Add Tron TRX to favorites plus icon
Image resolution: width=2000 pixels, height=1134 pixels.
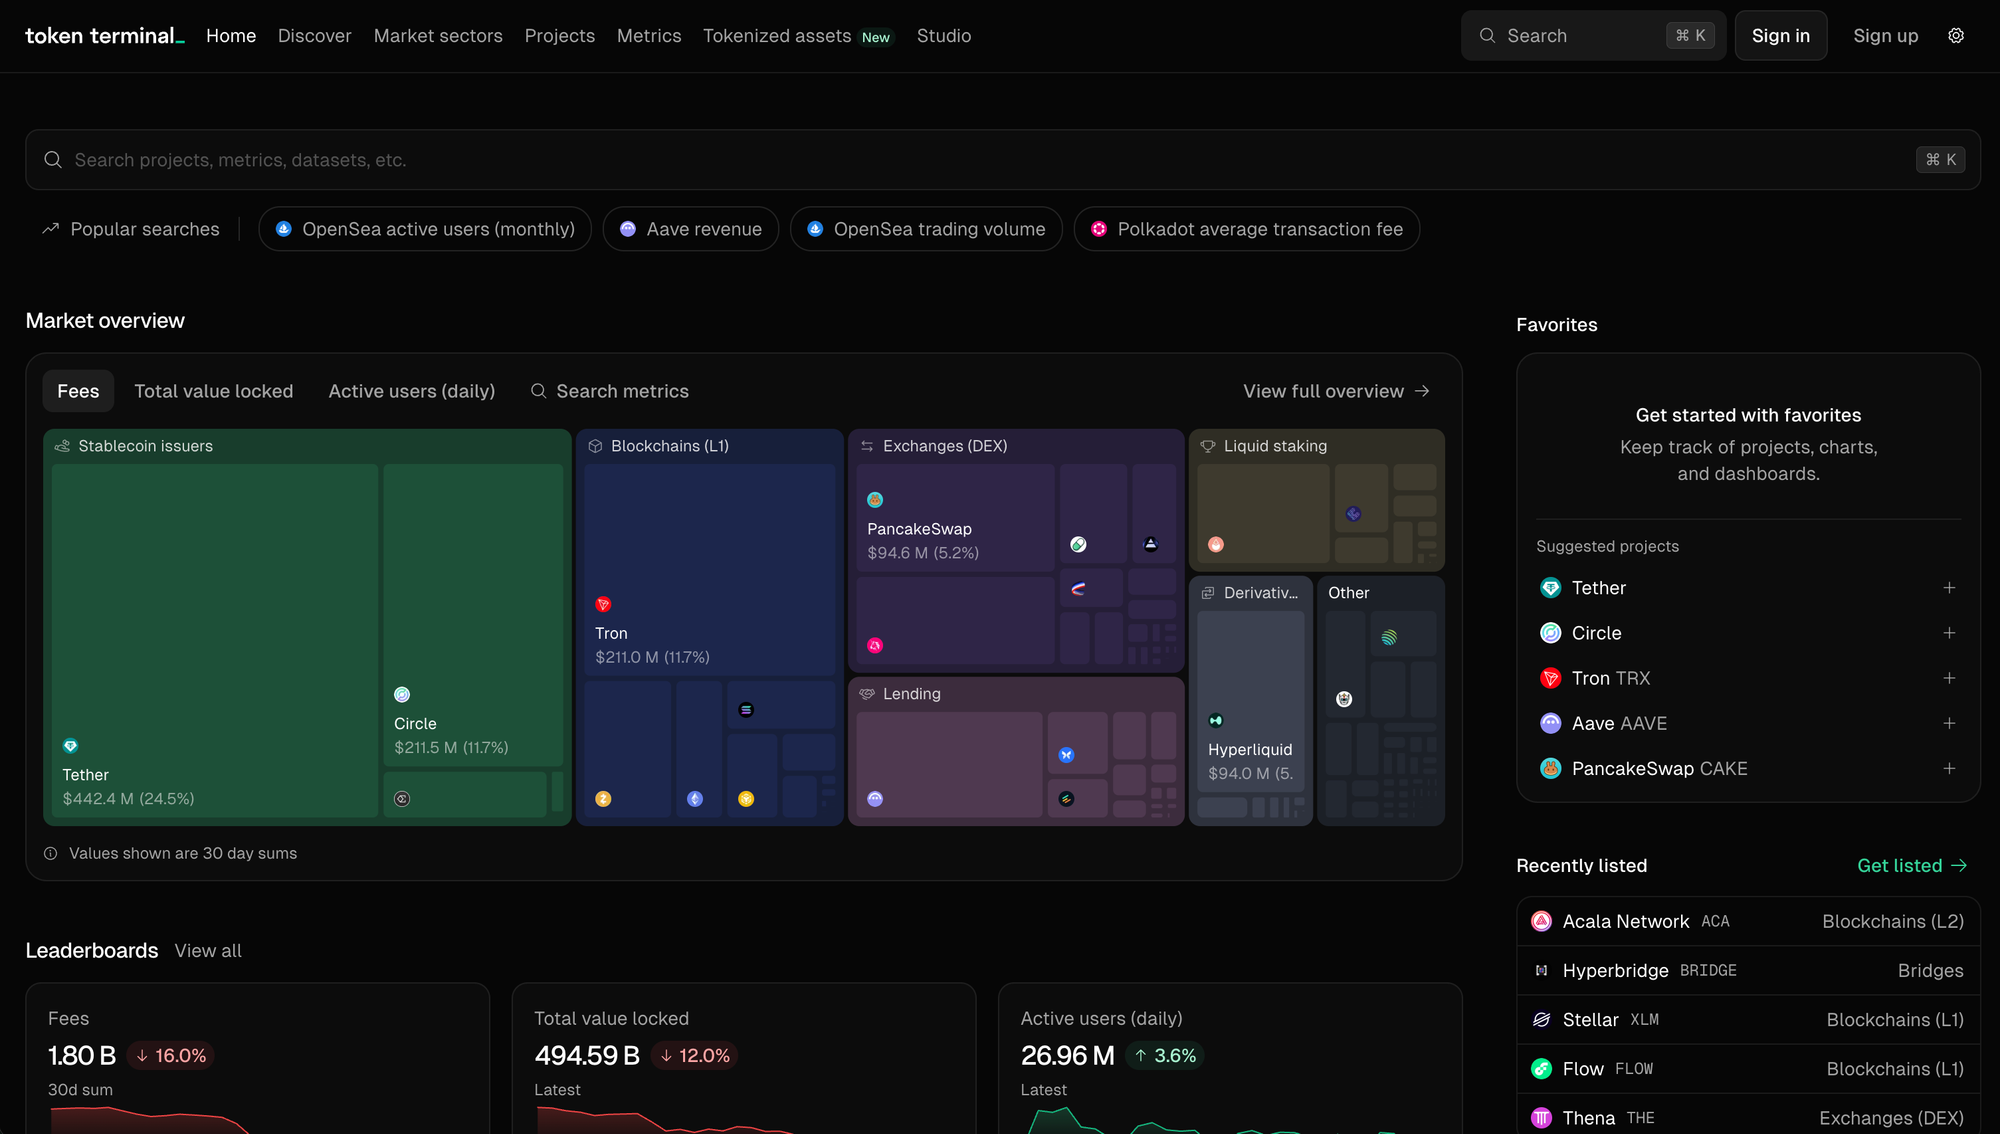[x=1949, y=678]
